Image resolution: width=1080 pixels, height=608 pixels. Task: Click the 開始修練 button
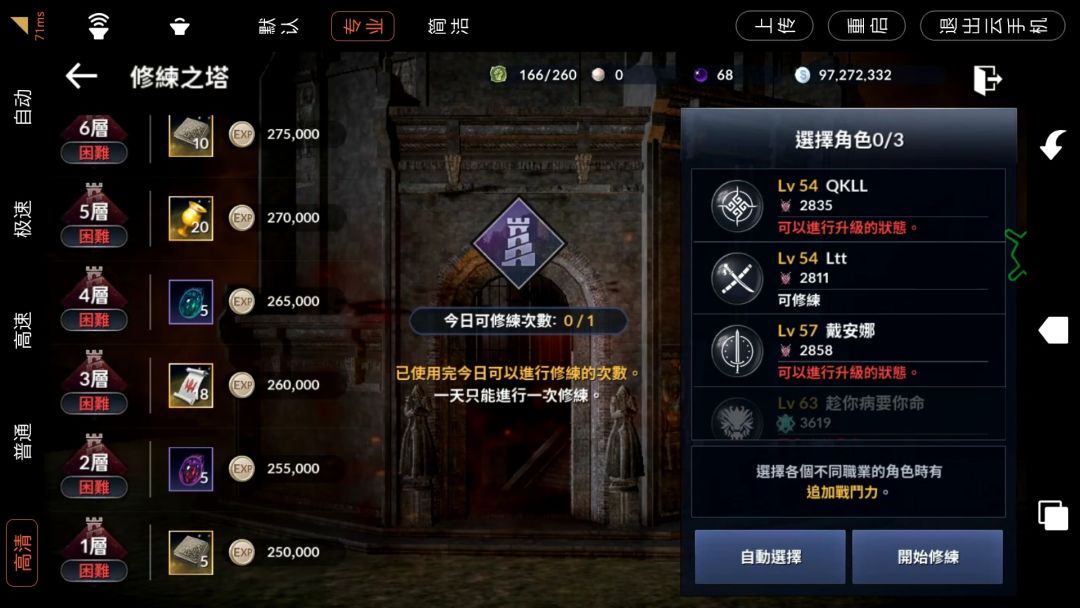[x=928, y=556]
